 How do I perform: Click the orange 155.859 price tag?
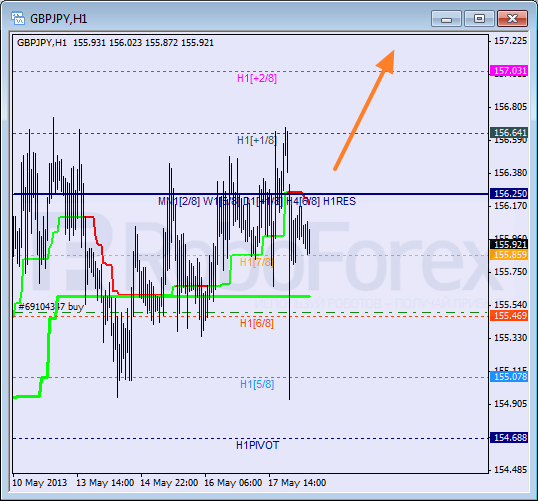[x=509, y=255]
